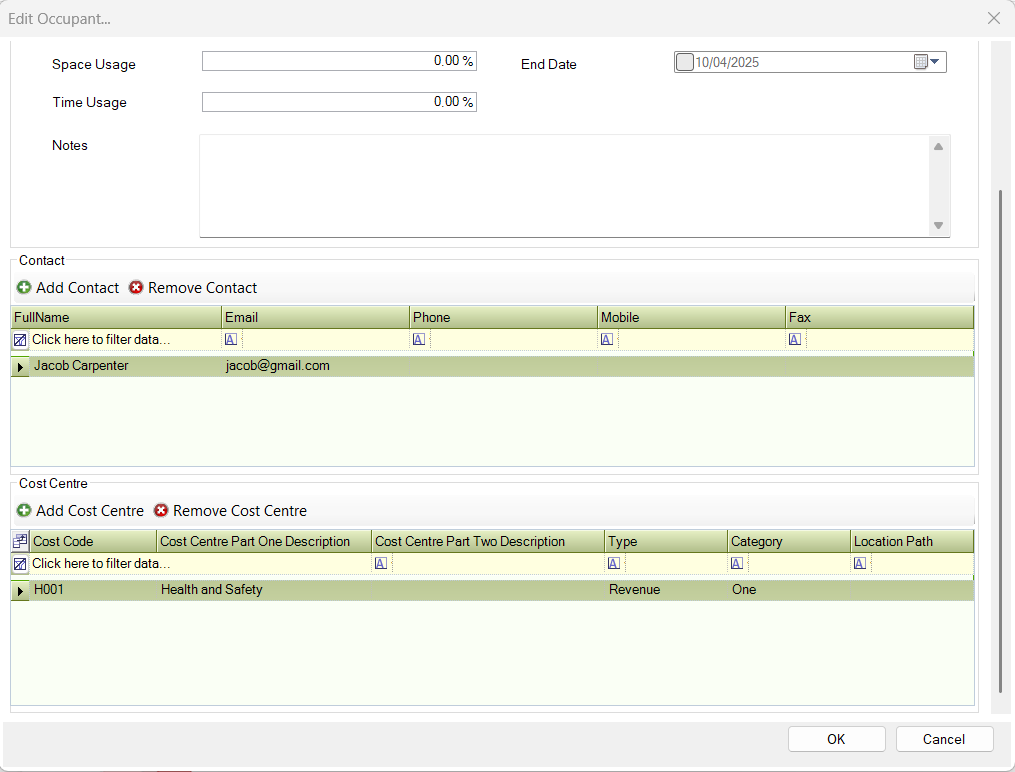
Task: Click the red Remove Cost Centre icon
Action: (161, 511)
